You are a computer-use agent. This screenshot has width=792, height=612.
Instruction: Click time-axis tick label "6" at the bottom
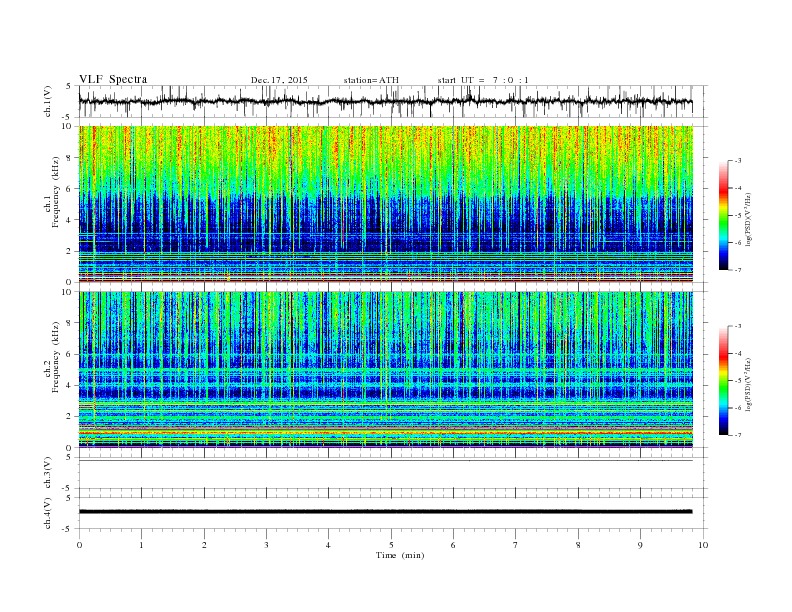pos(453,545)
